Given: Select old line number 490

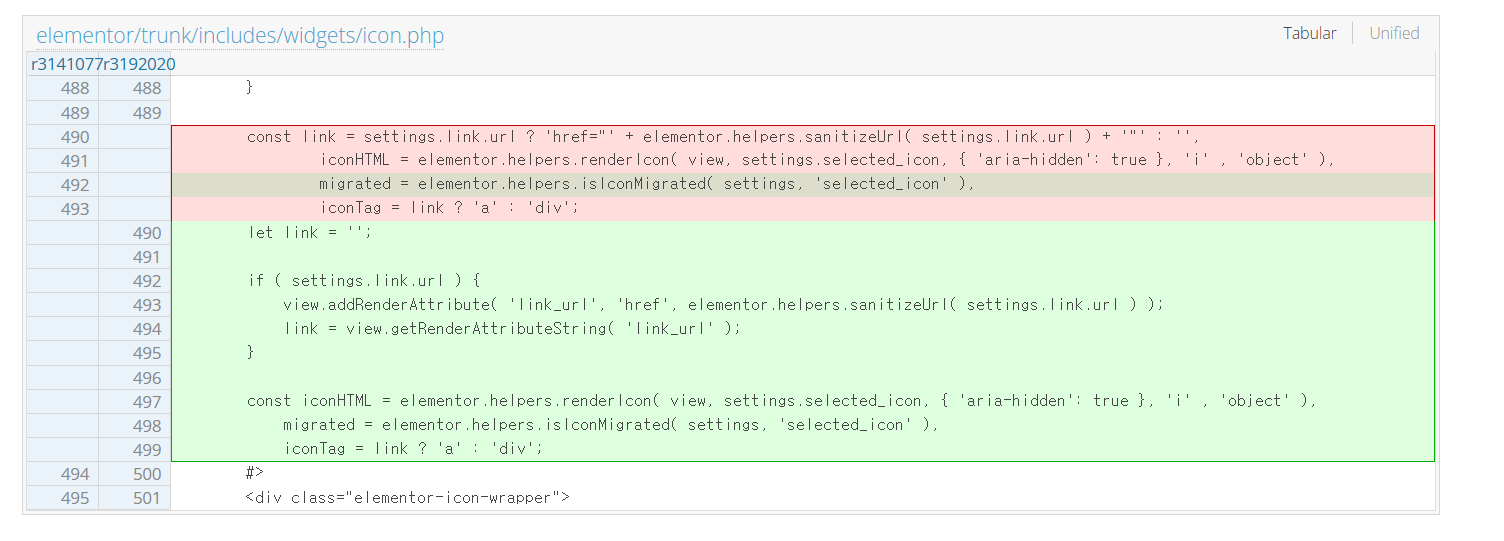Looking at the screenshot, I should coord(63,137).
